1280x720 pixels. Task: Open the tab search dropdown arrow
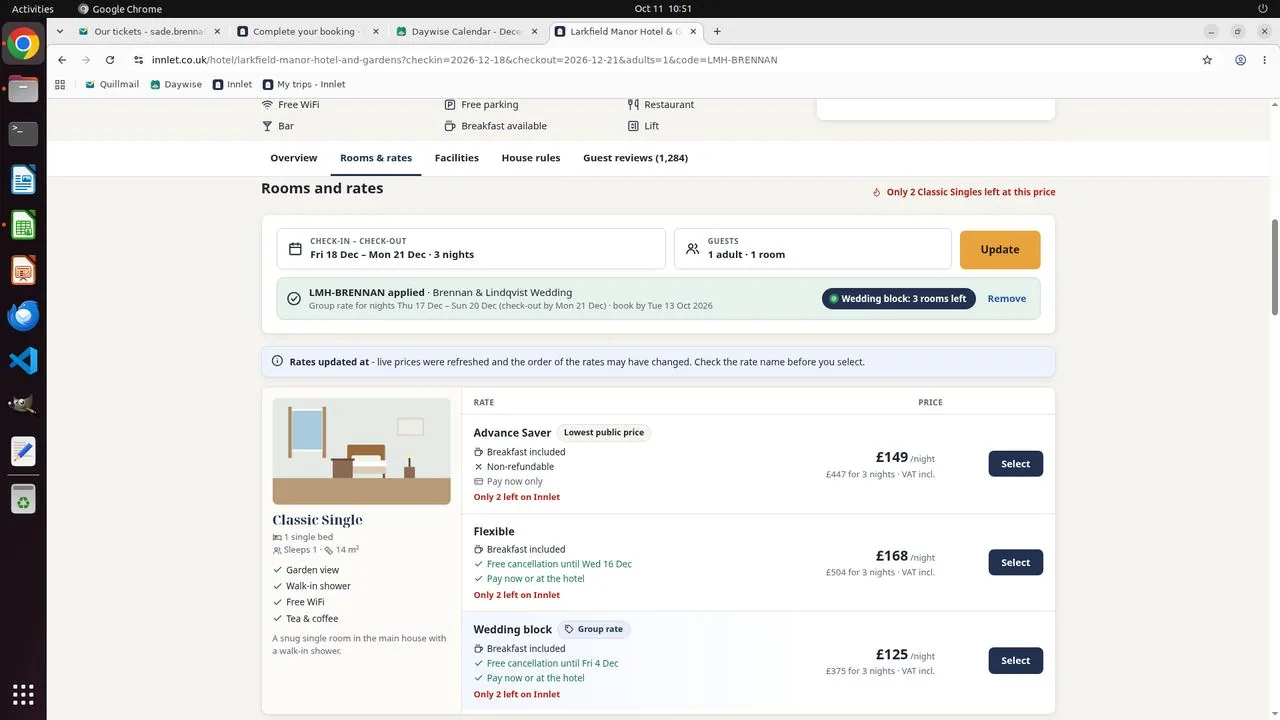click(61, 31)
